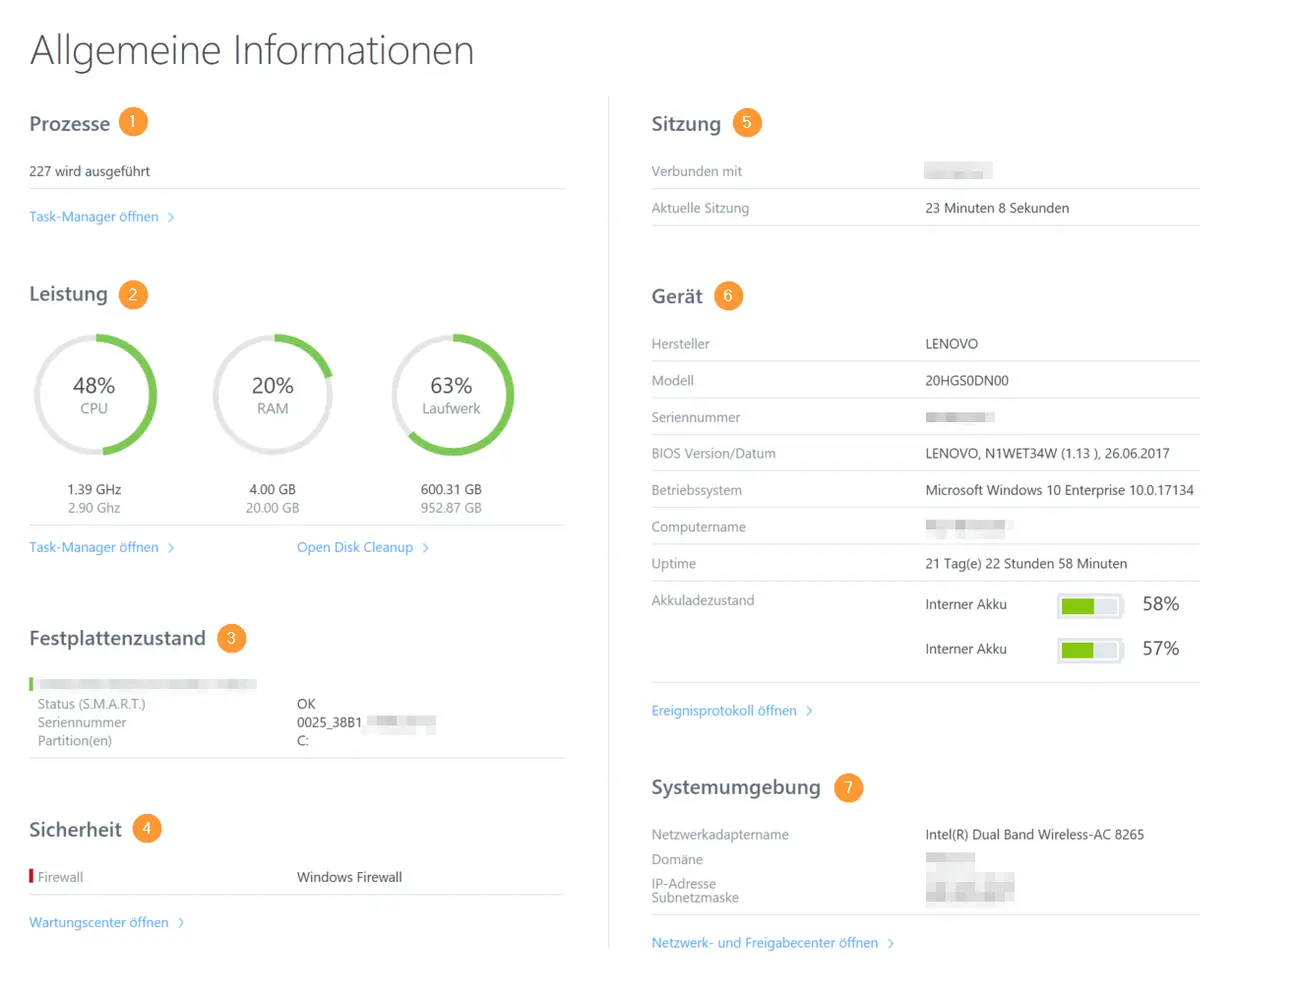
Task: Open Task-Manager link under Leistung gauges
Action: tap(102, 548)
